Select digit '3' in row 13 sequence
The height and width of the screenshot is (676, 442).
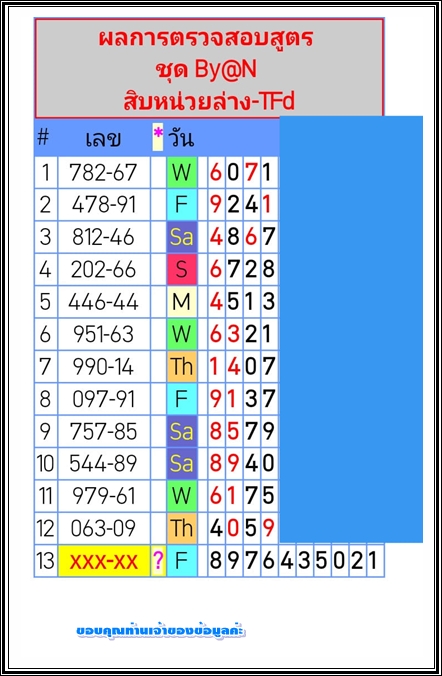(x=304, y=561)
